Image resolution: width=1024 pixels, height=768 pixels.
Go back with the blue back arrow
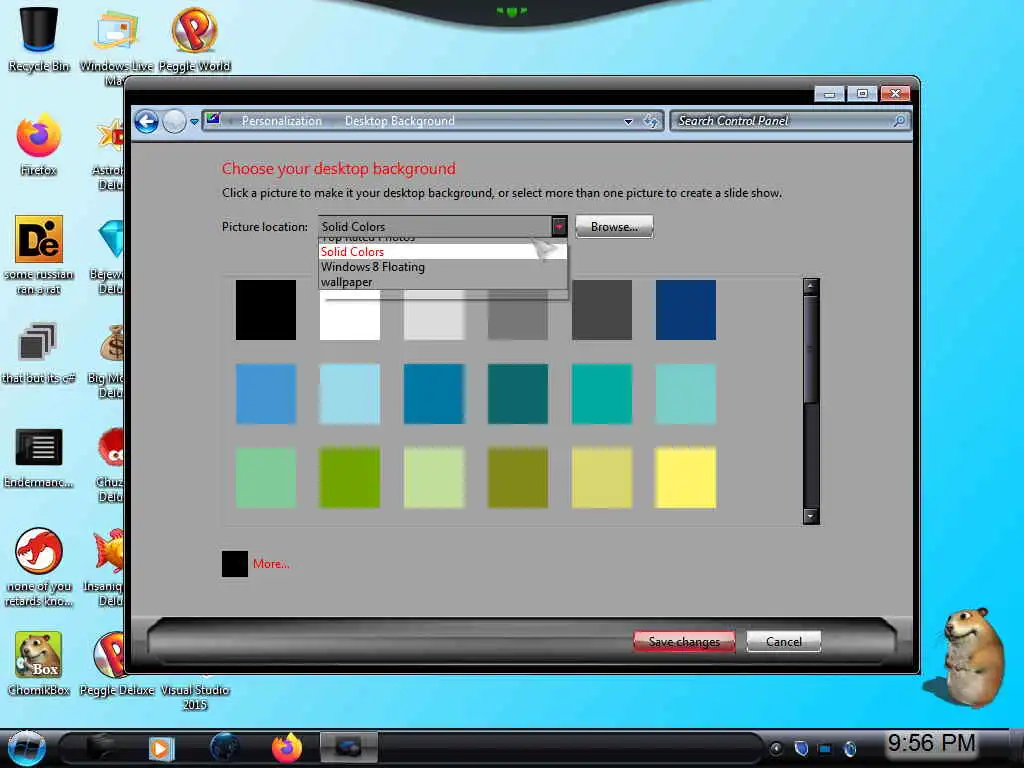coord(147,121)
